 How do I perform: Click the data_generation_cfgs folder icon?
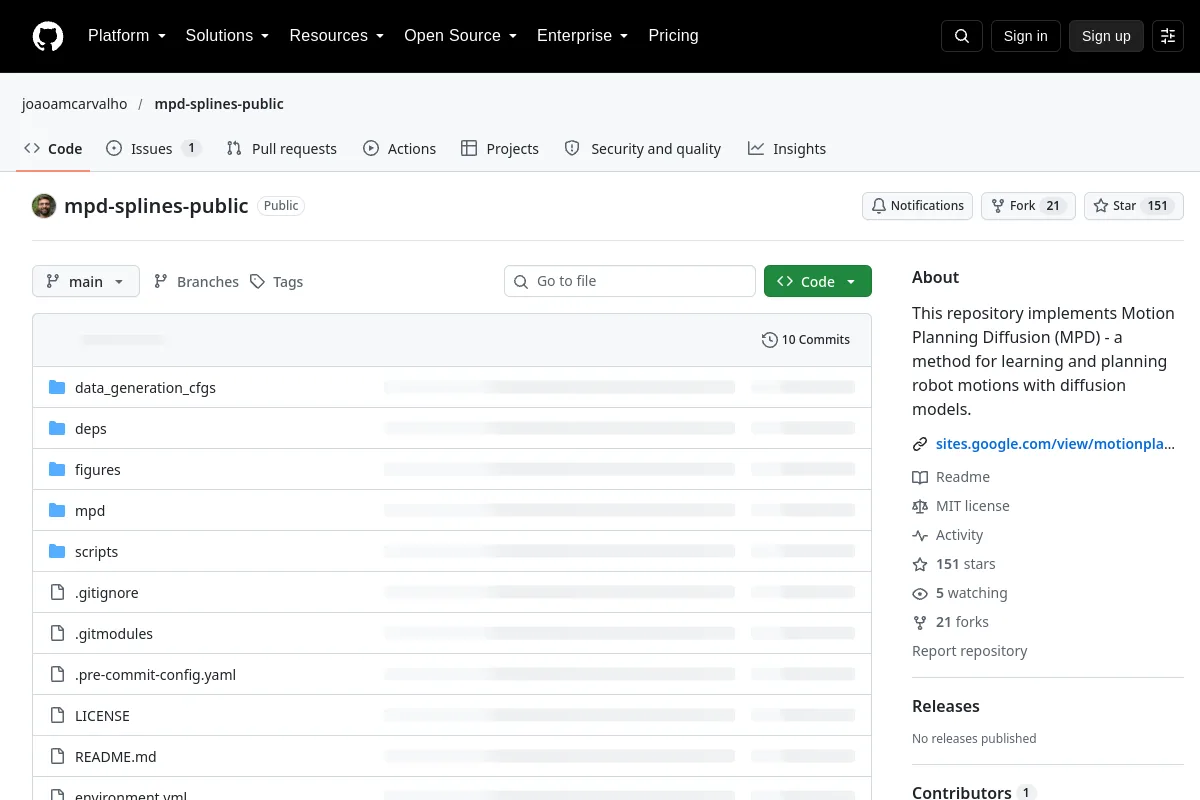coord(57,387)
